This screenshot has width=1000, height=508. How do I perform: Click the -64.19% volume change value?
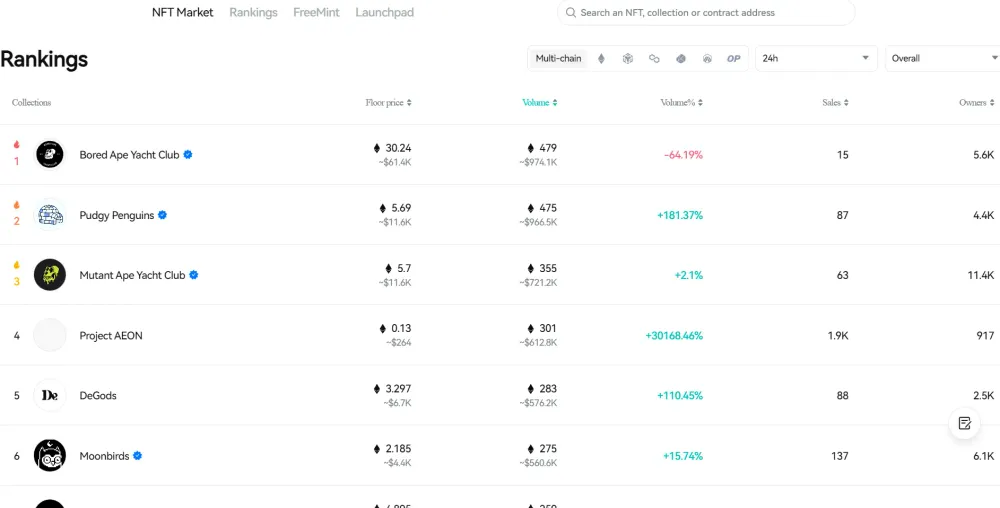click(x=683, y=154)
